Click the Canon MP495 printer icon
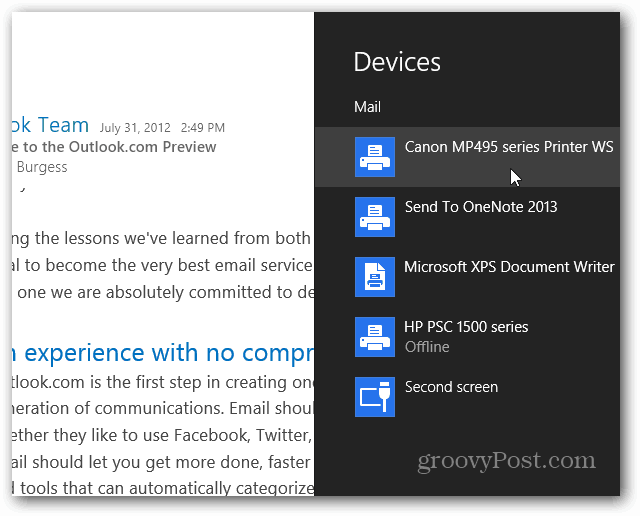The image size is (640, 516). pos(375,157)
